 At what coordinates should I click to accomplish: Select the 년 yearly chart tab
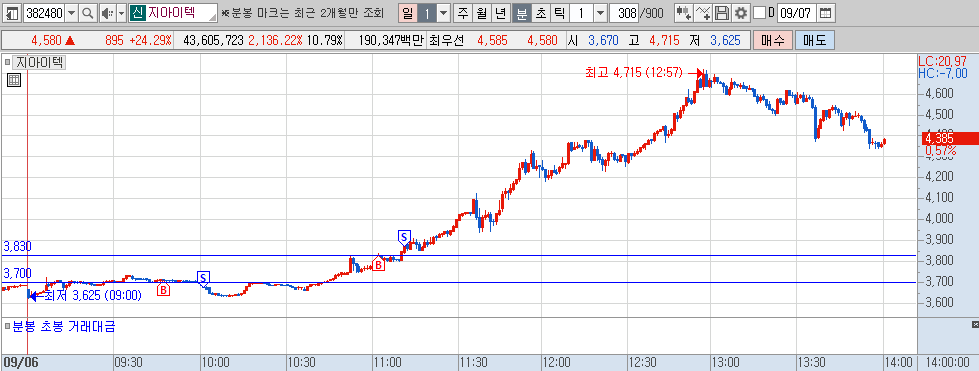point(501,12)
